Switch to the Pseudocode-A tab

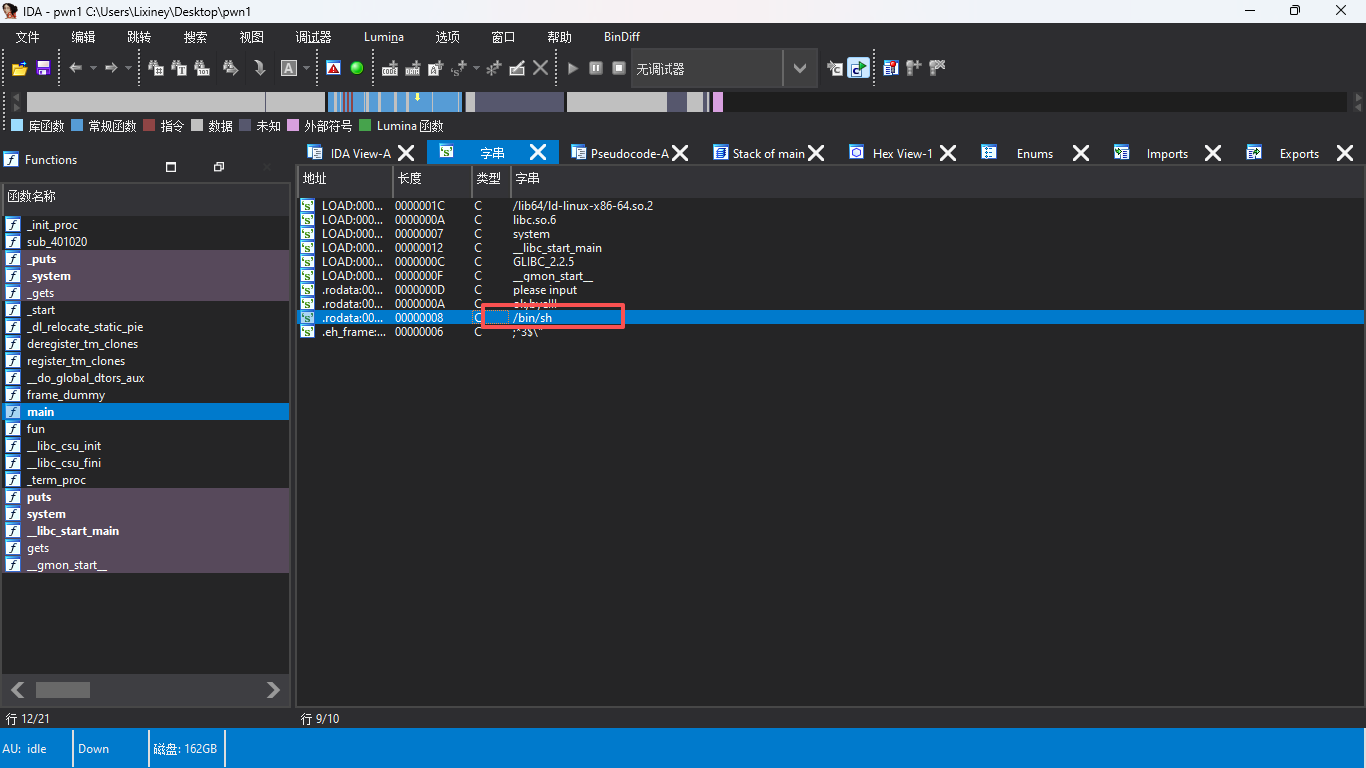coord(628,153)
